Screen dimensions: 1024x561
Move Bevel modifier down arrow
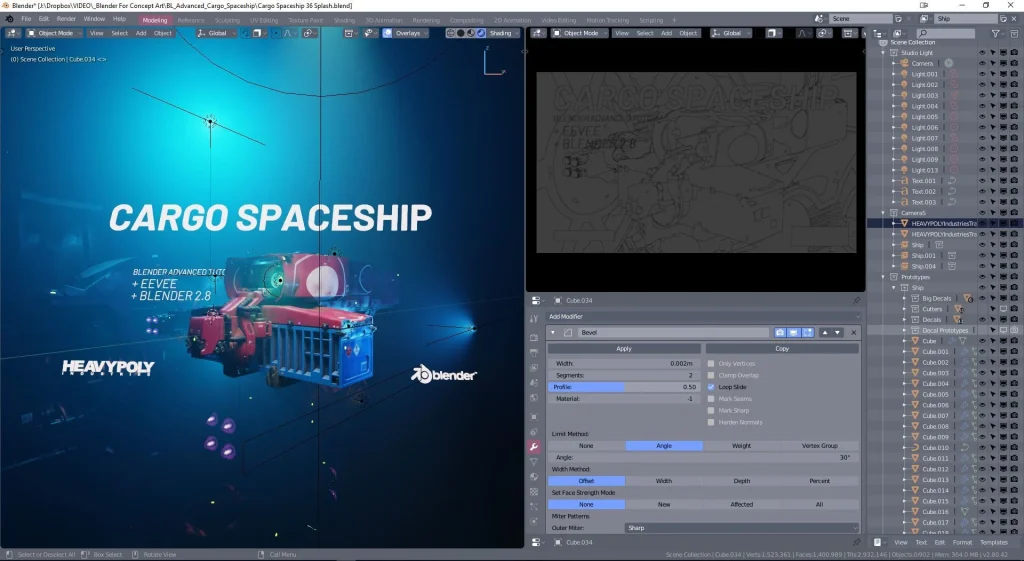coord(837,332)
